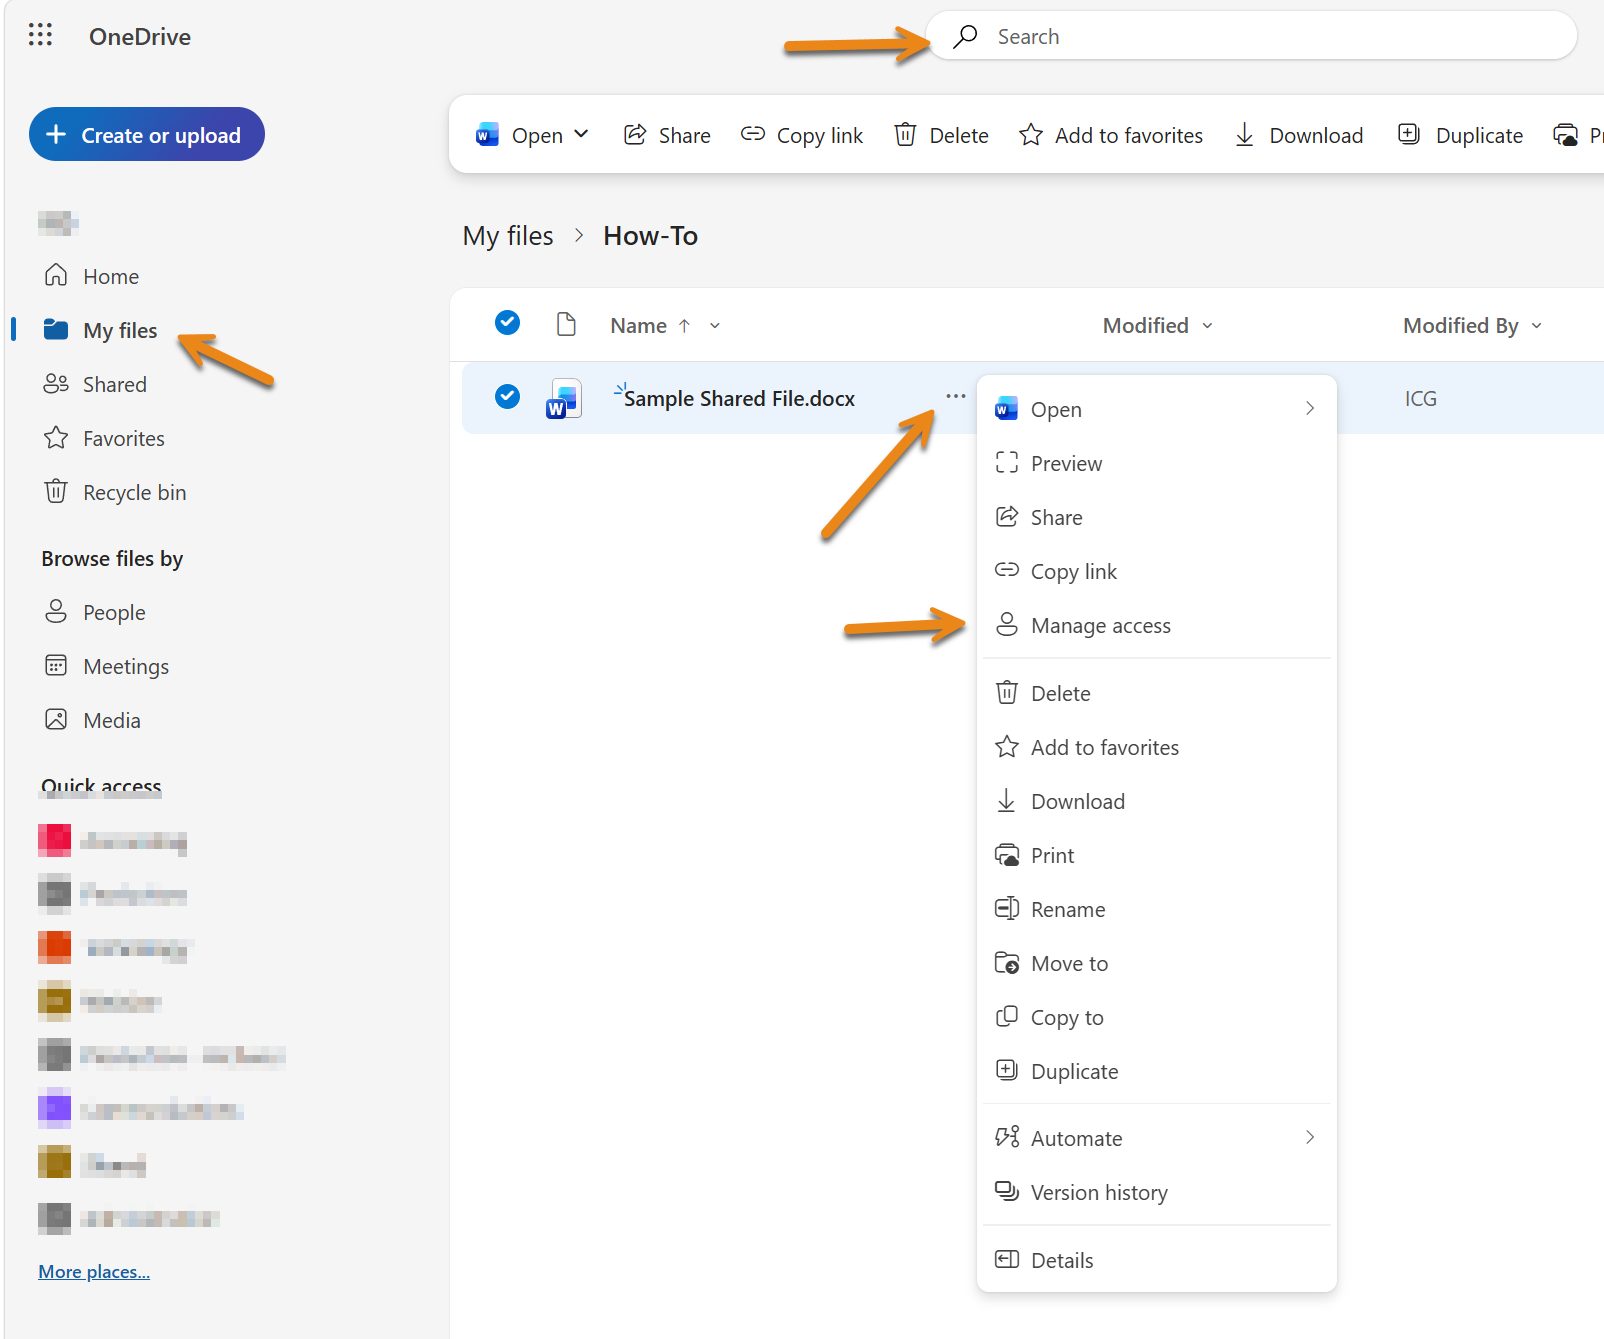This screenshot has width=1604, height=1339.
Task: Expand the Modified By column dropdown
Action: coord(1536,326)
